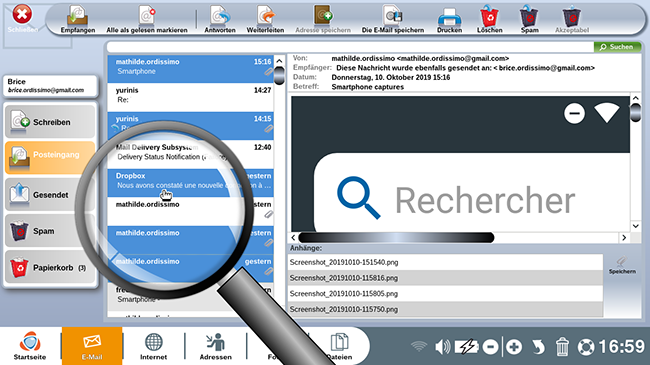
Task: Open the Internet tab in bottom bar
Action: click(x=153, y=346)
